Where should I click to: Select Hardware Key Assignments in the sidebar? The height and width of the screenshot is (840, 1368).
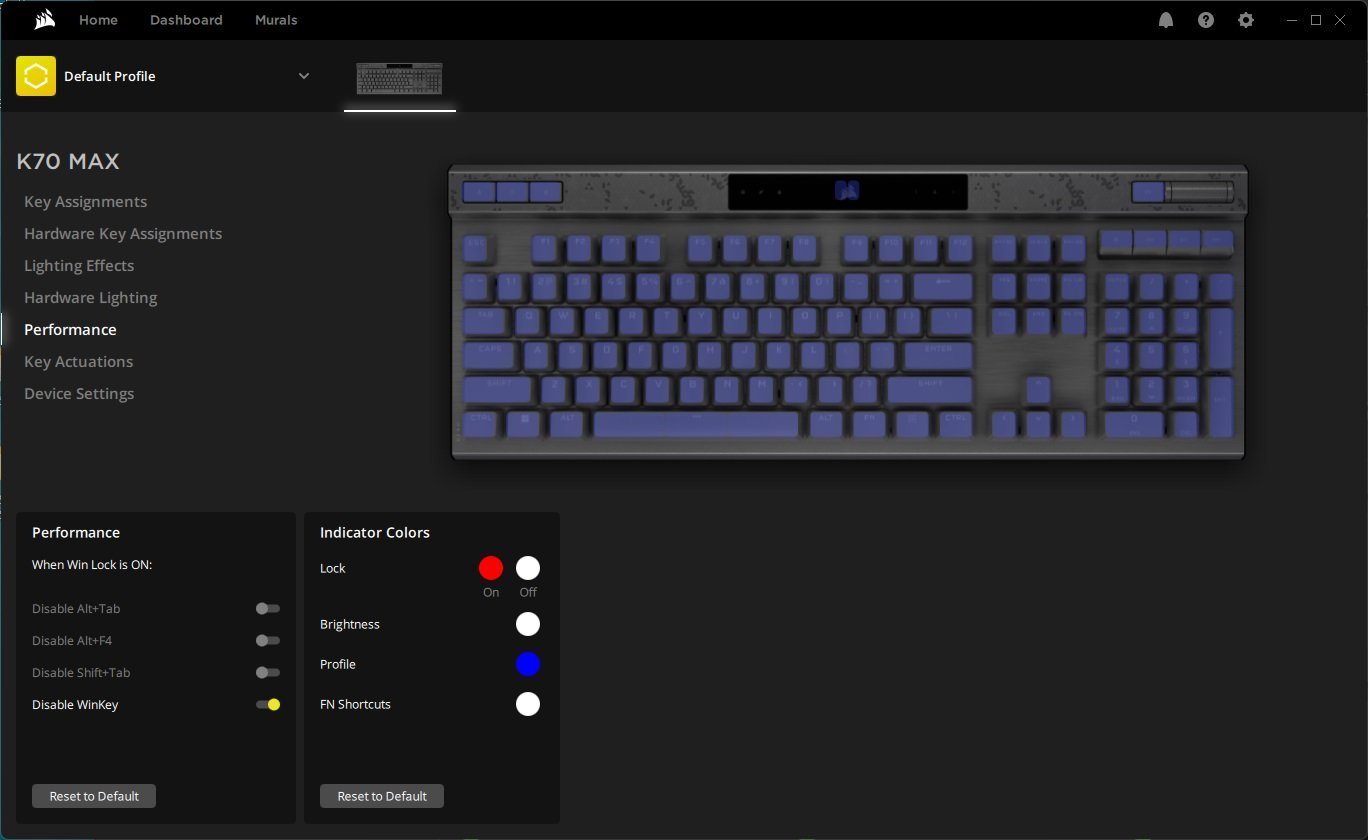tap(123, 234)
